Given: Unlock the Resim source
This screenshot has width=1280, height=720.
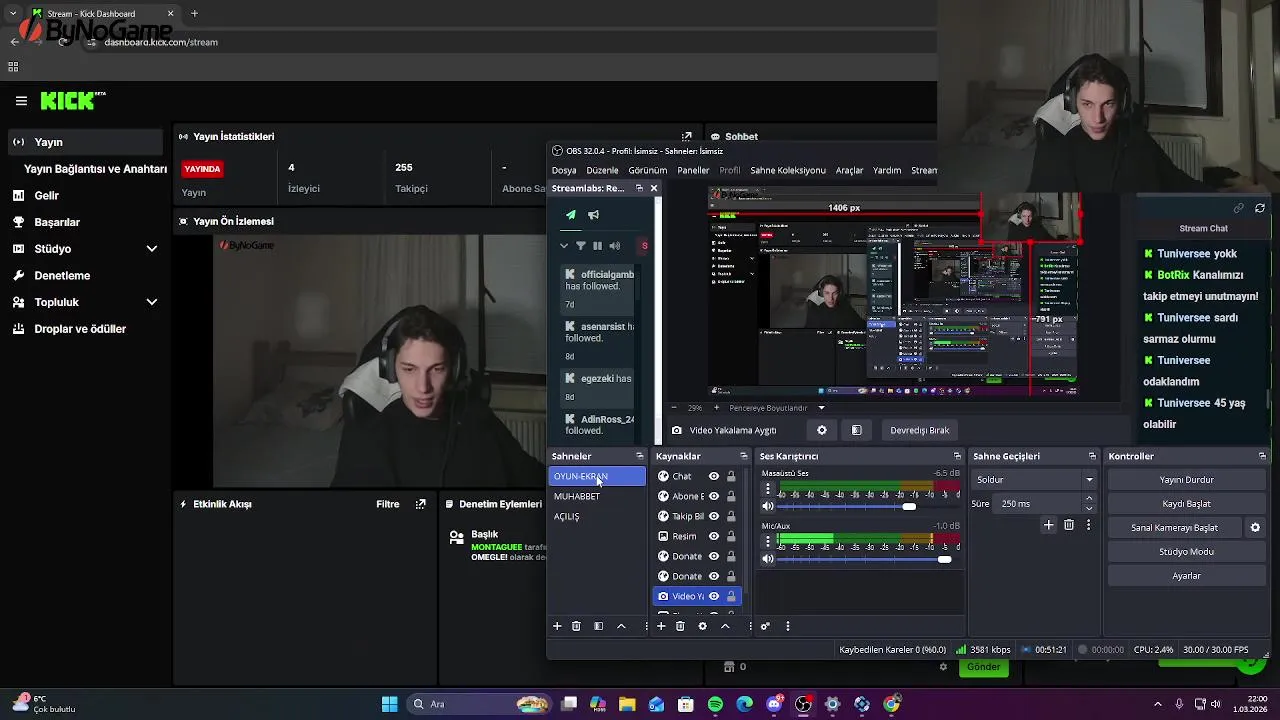Looking at the screenshot, I should coord(731,536).
